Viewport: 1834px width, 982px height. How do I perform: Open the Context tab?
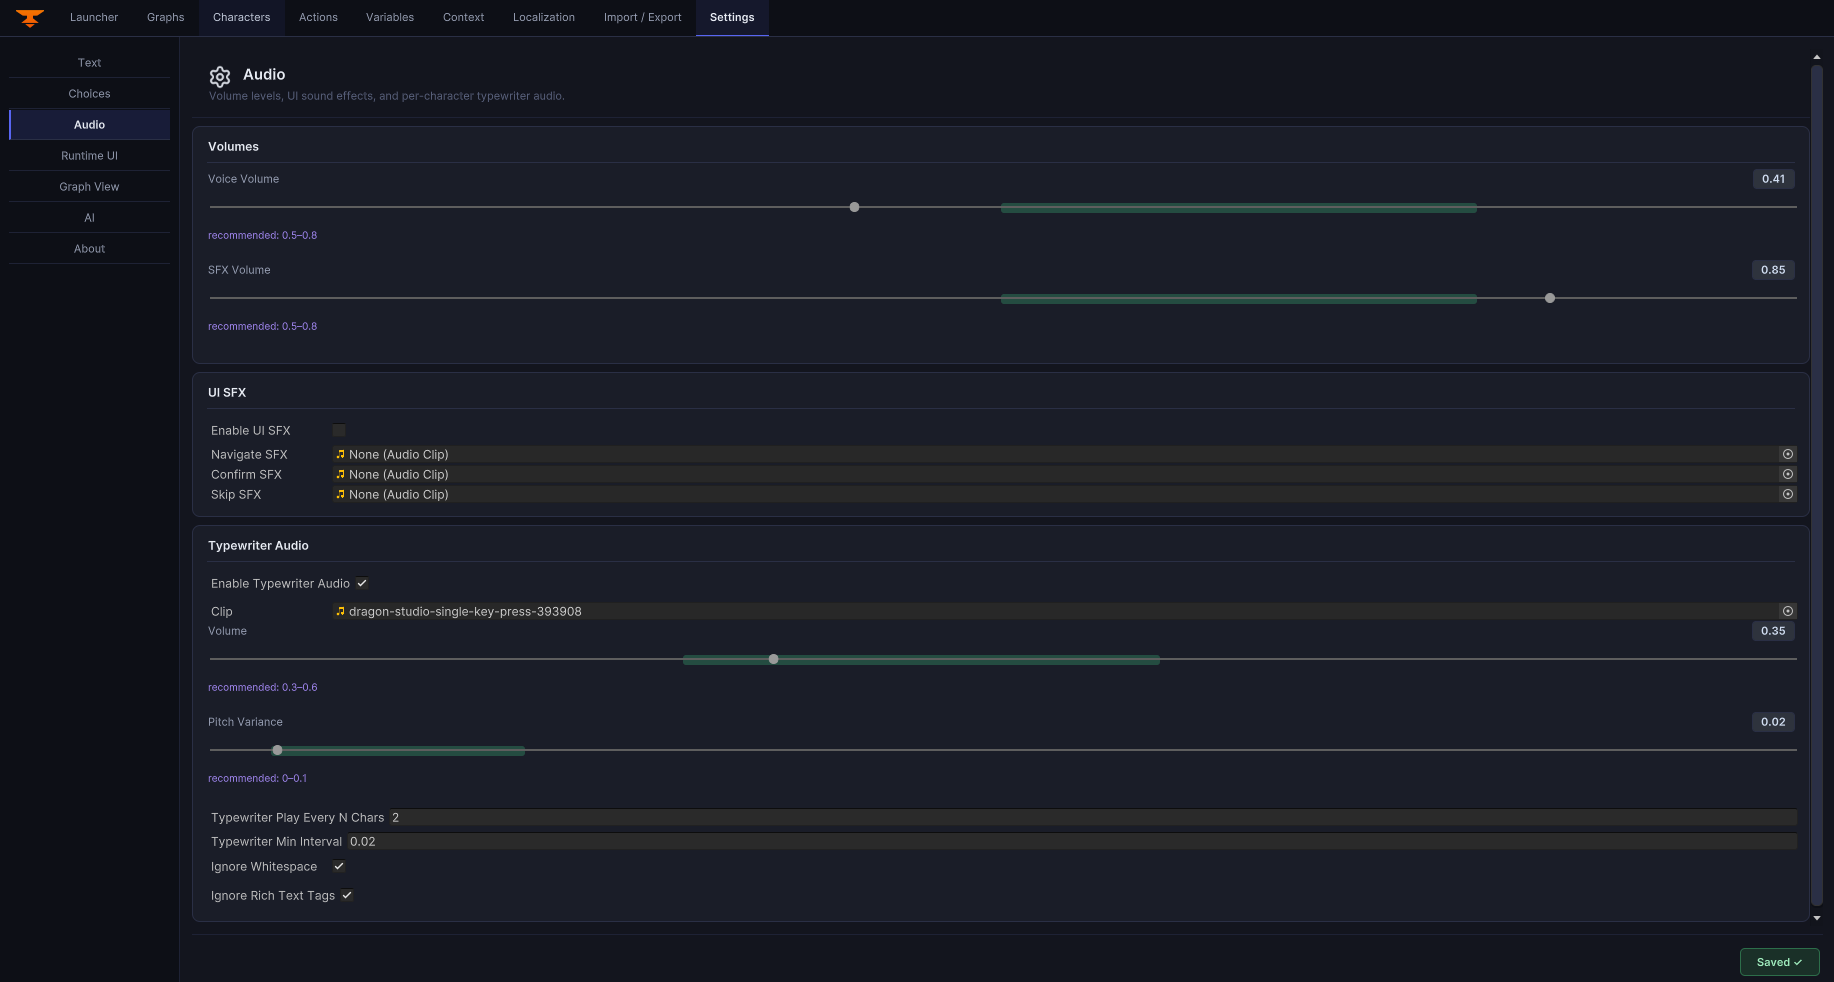click(x=464, y=18)
